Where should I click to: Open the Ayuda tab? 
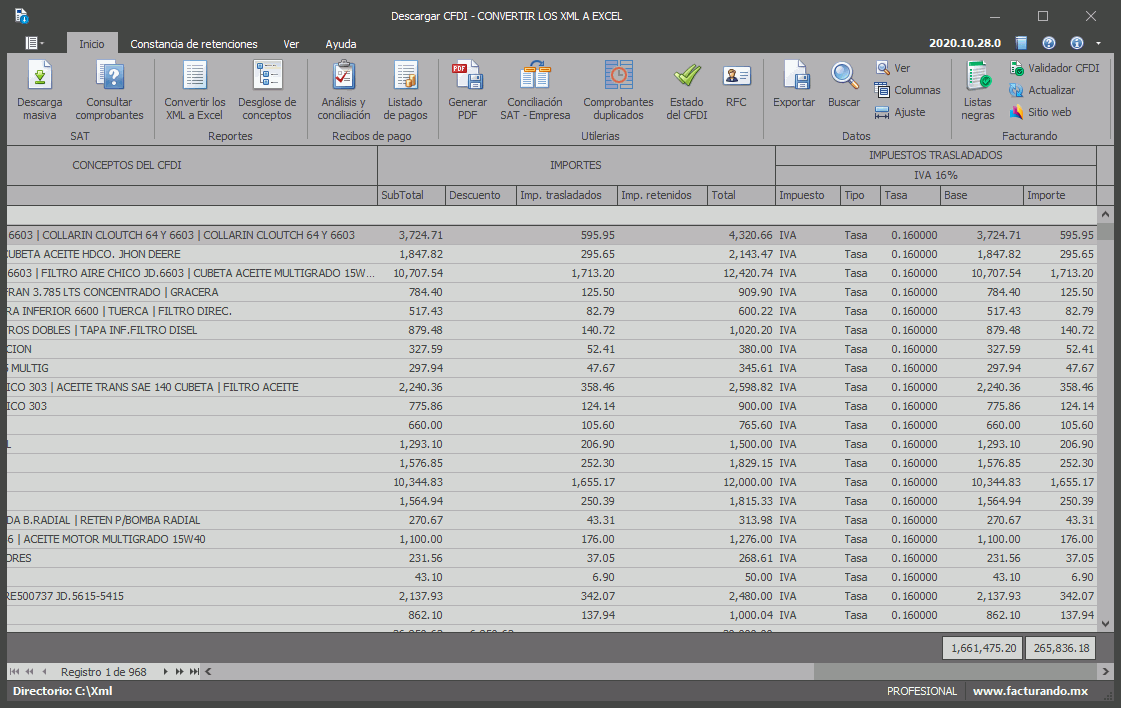(340, 44)
